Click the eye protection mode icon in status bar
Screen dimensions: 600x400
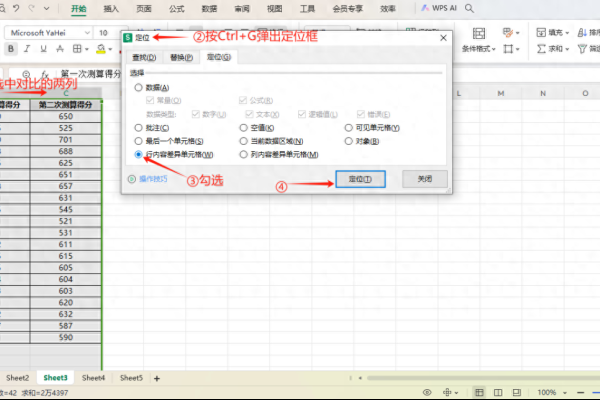click(x=427, y=392)
